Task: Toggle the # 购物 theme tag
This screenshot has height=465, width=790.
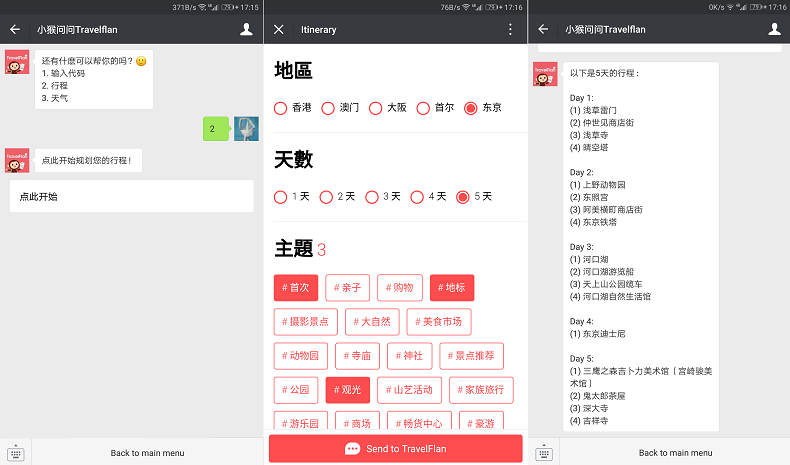Action: (400, 288)
